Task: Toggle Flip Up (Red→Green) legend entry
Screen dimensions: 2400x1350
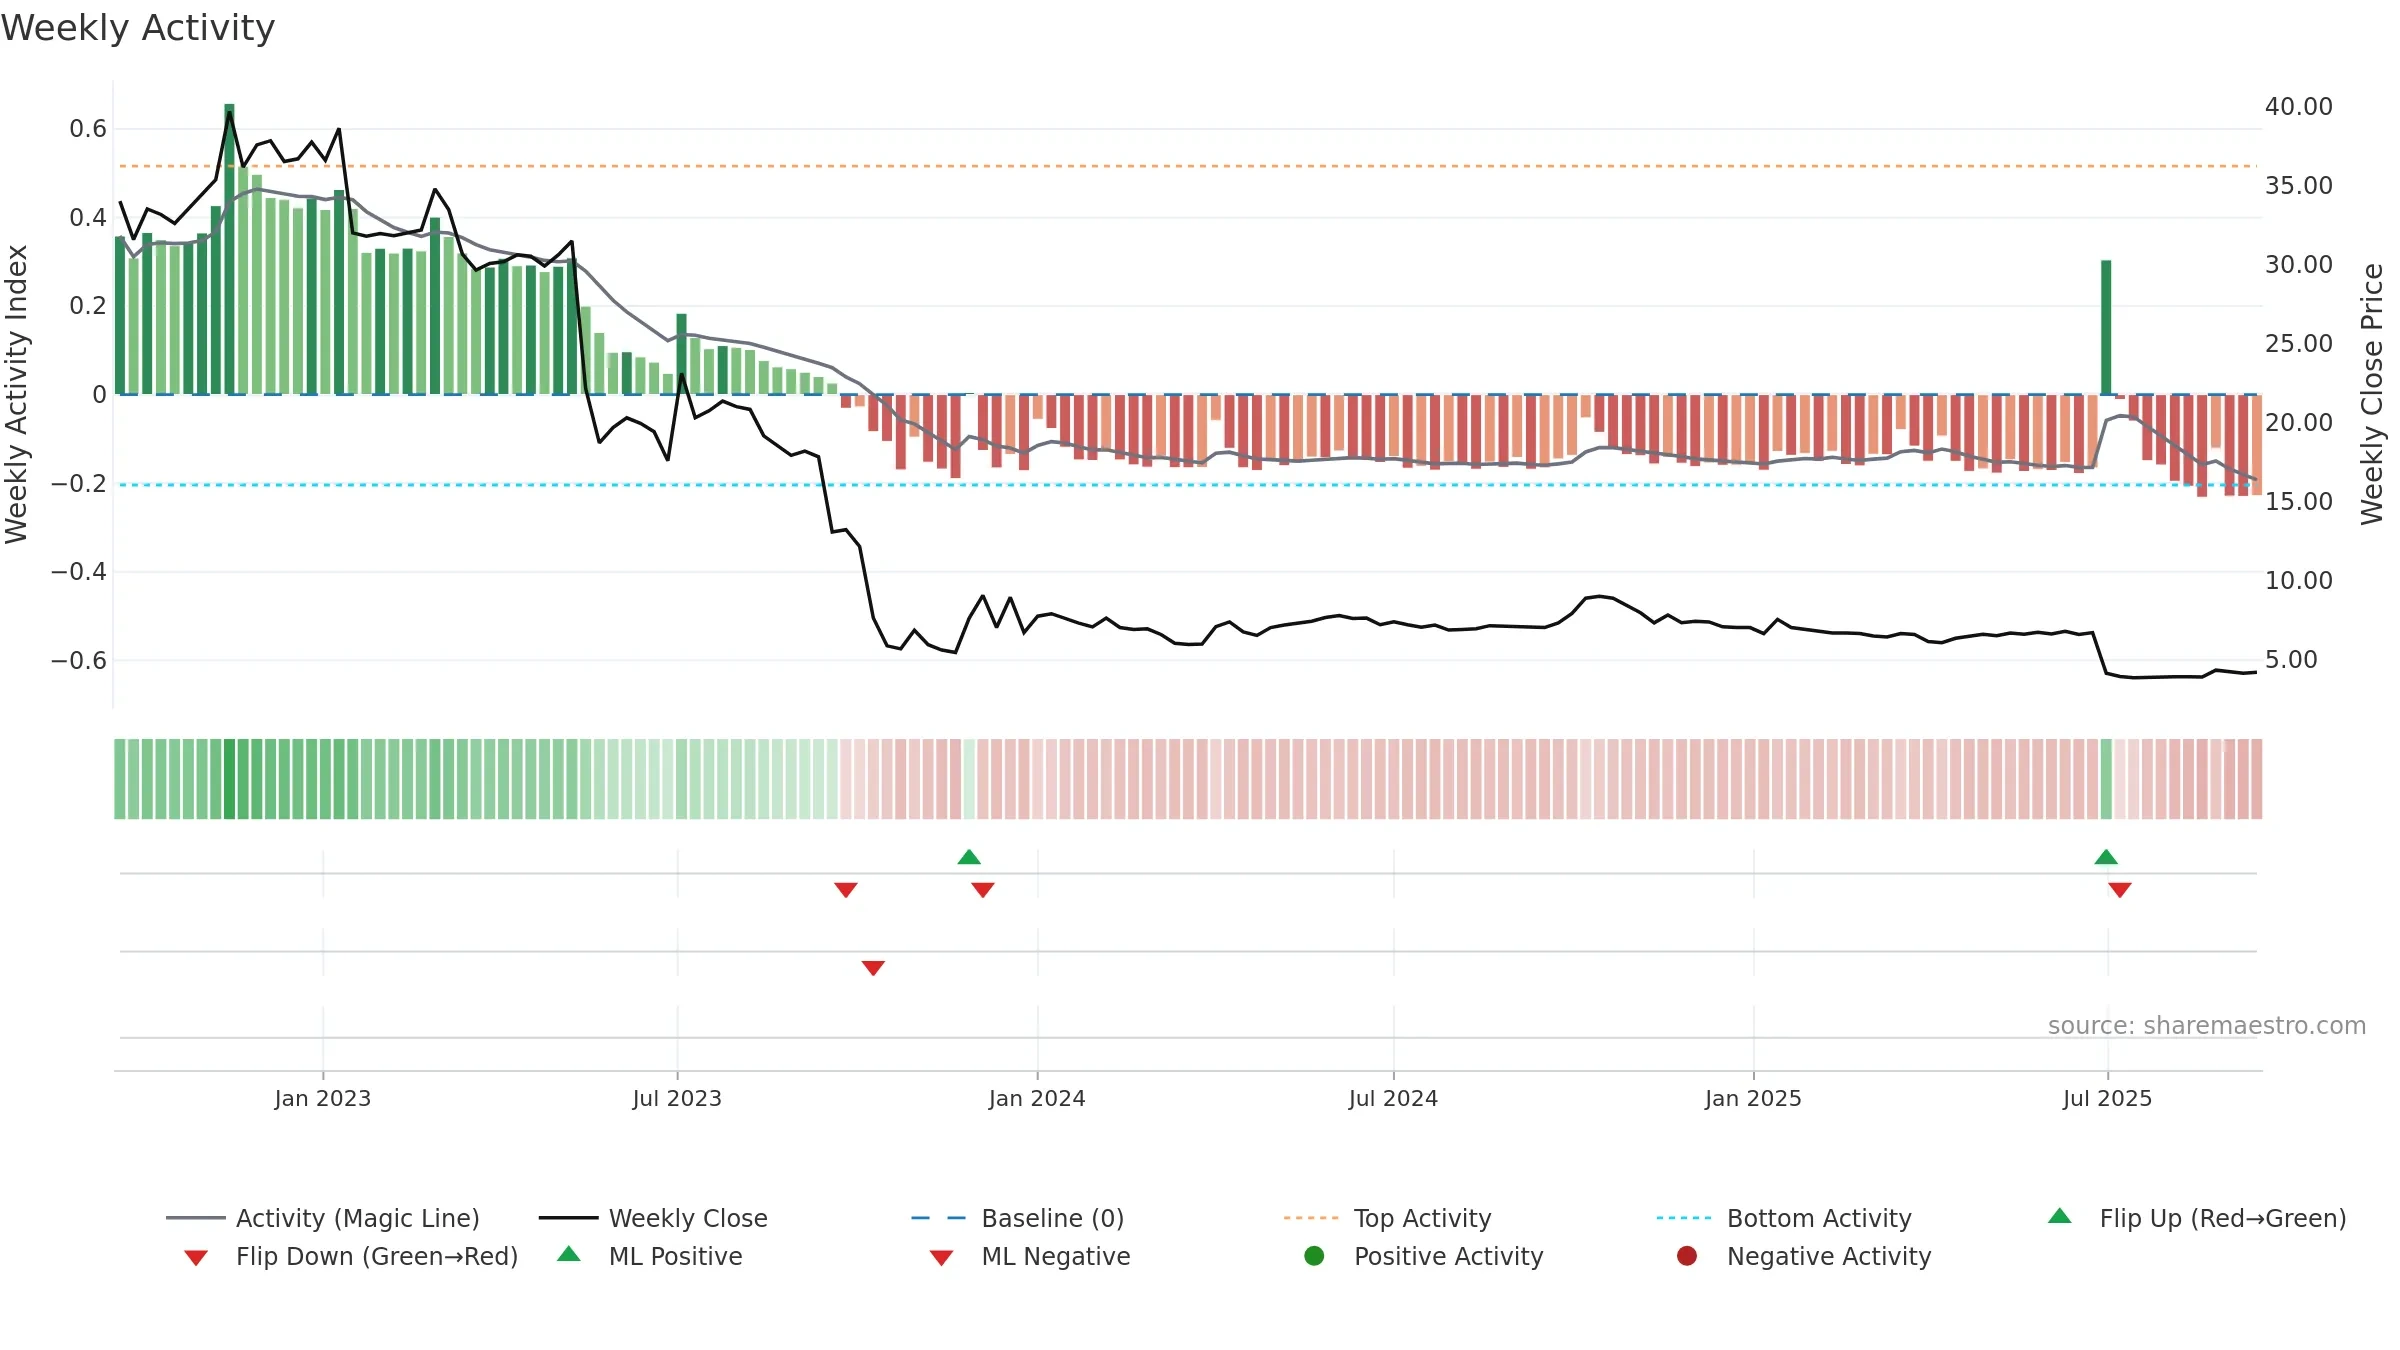Action: pos(2197,1218)
